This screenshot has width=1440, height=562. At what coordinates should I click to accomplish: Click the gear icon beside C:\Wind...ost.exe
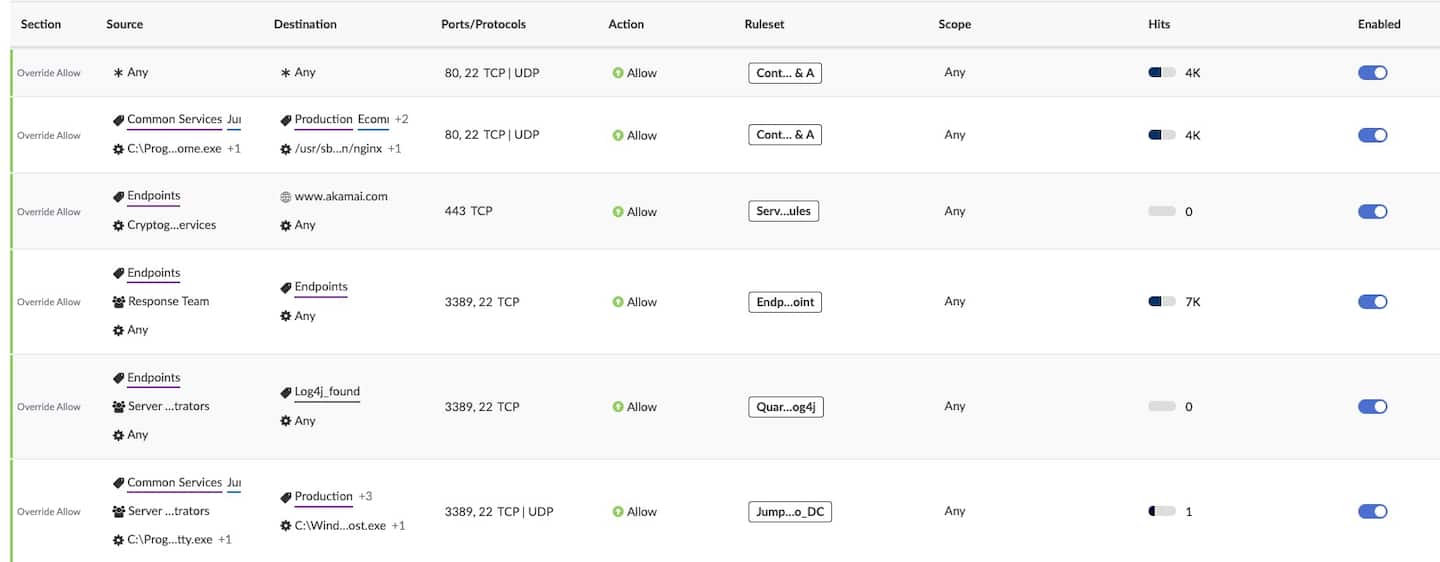coord(286,526)
